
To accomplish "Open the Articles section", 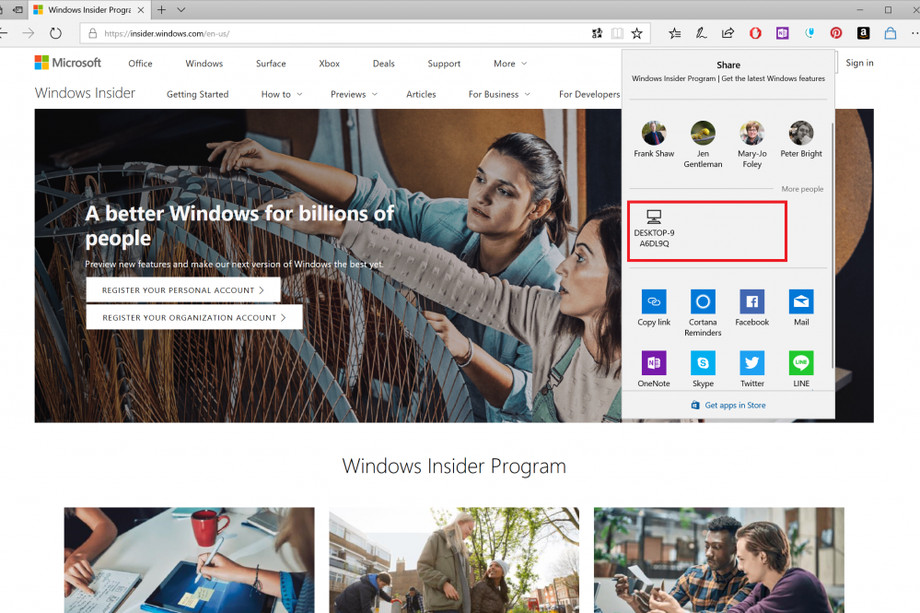I will [421, 94].
